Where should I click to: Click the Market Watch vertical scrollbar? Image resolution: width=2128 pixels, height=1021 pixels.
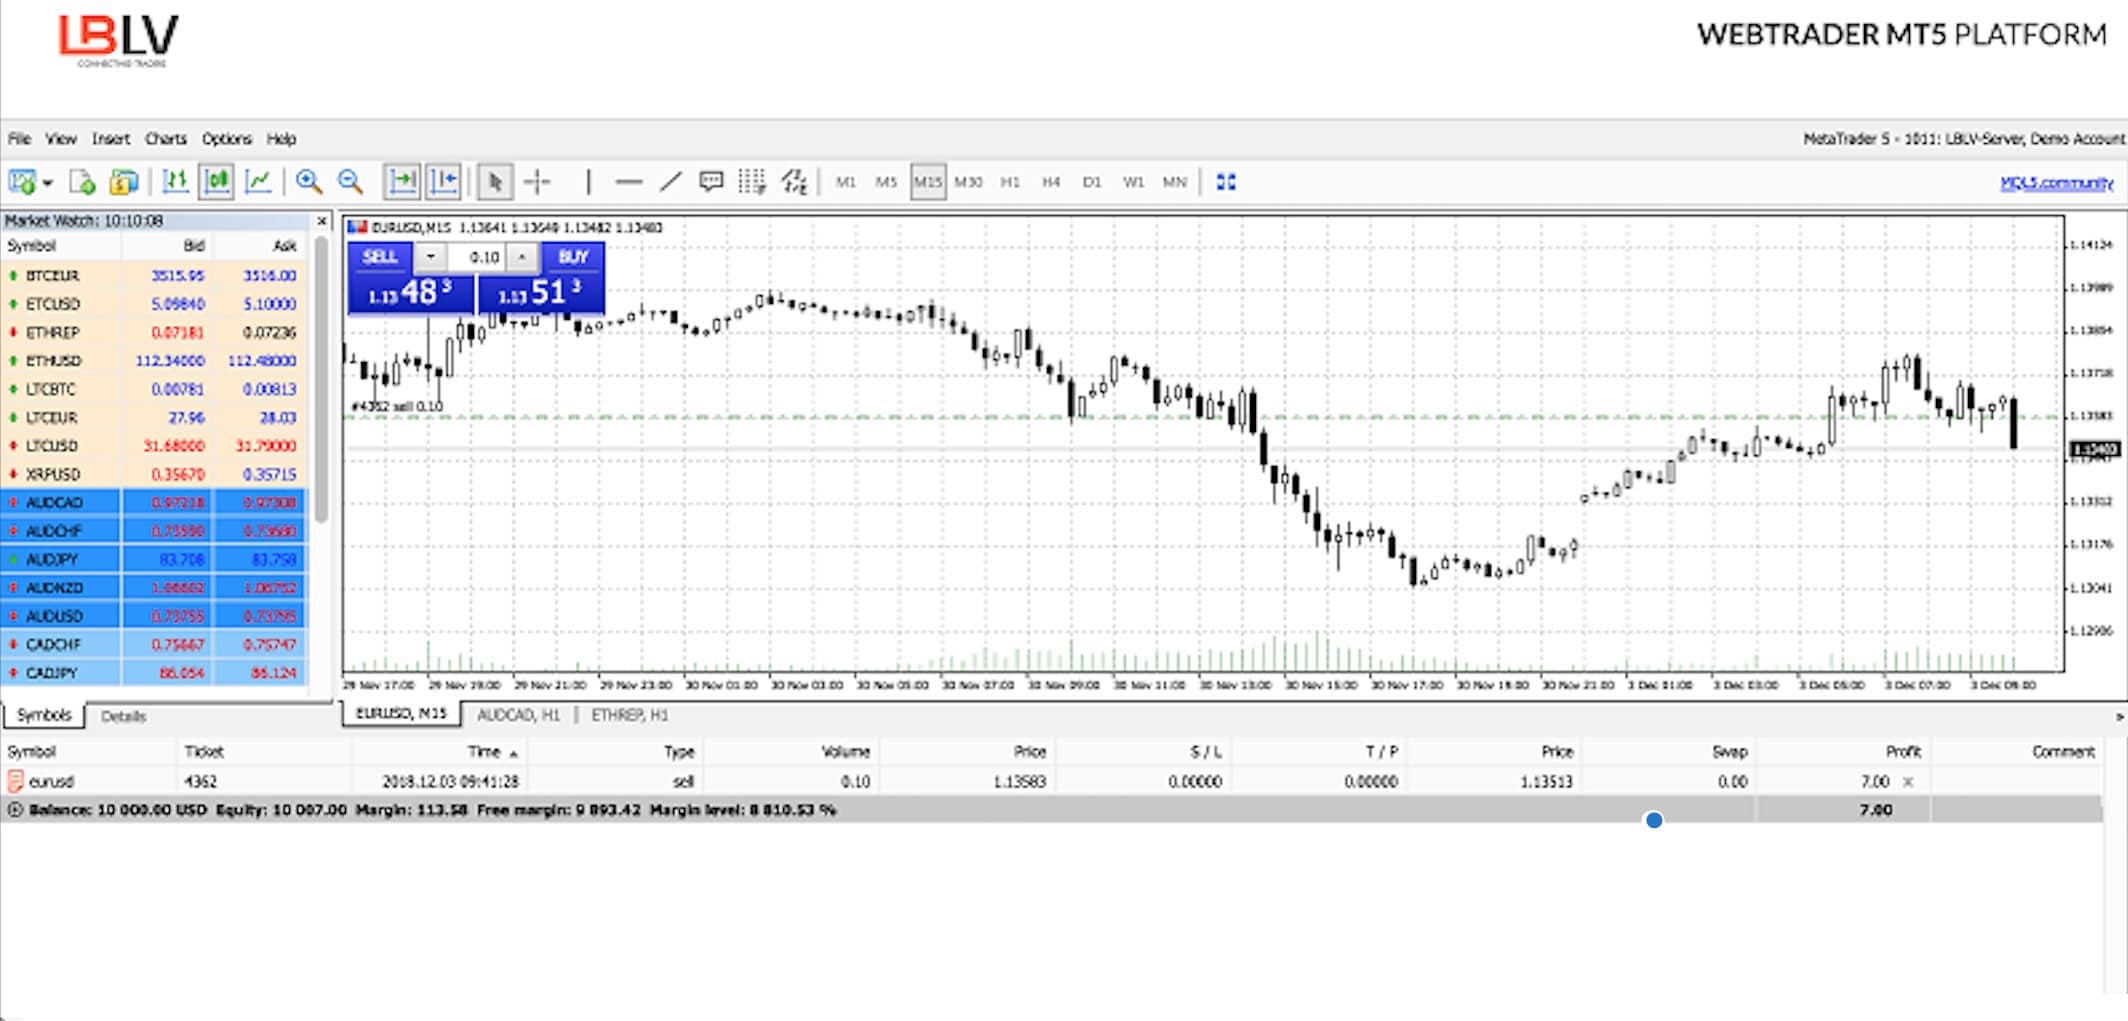click(321, 380)
